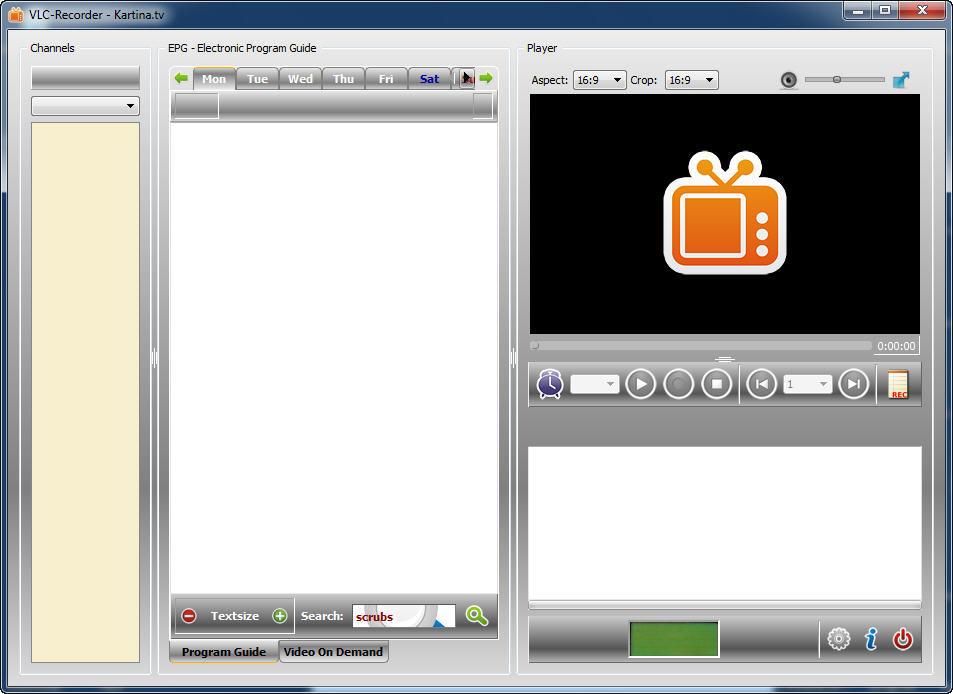Expand the Aspect ratio dropdown

point(599,80)
